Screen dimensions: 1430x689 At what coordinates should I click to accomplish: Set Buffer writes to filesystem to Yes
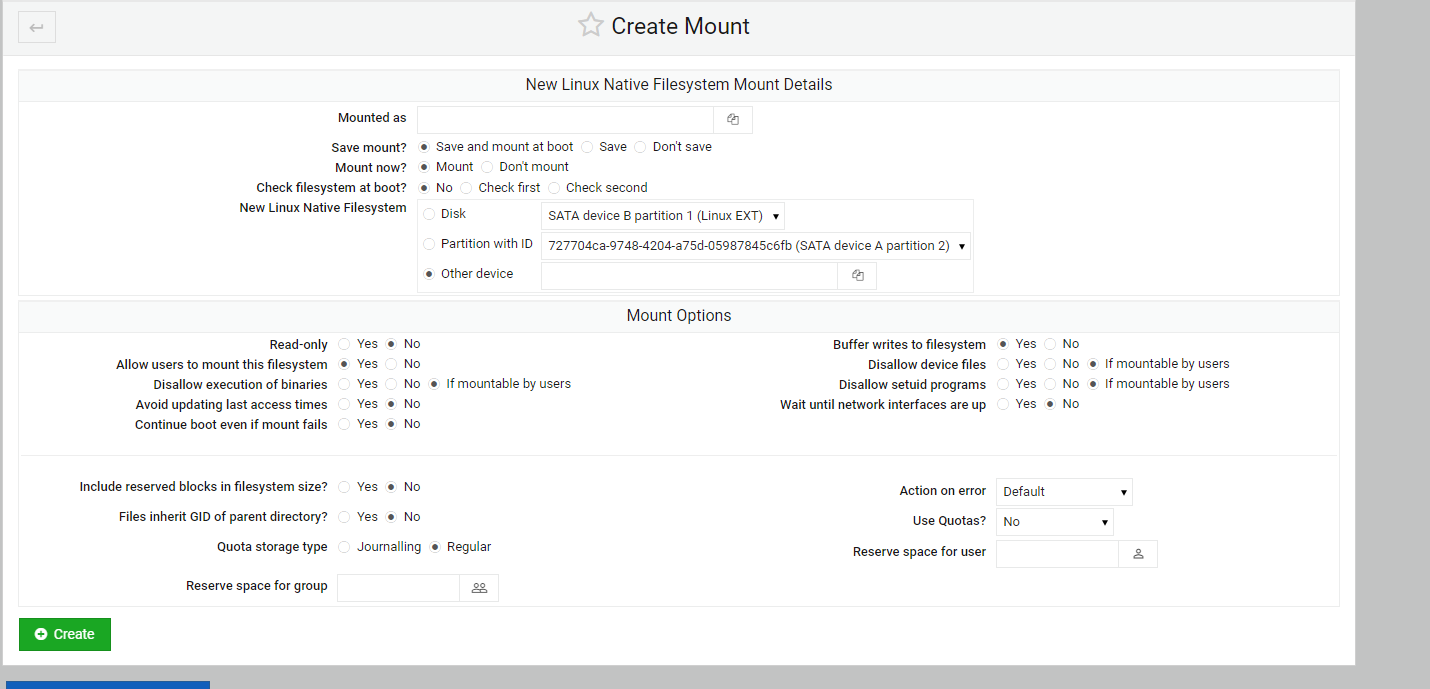(x=1003, y=344)
